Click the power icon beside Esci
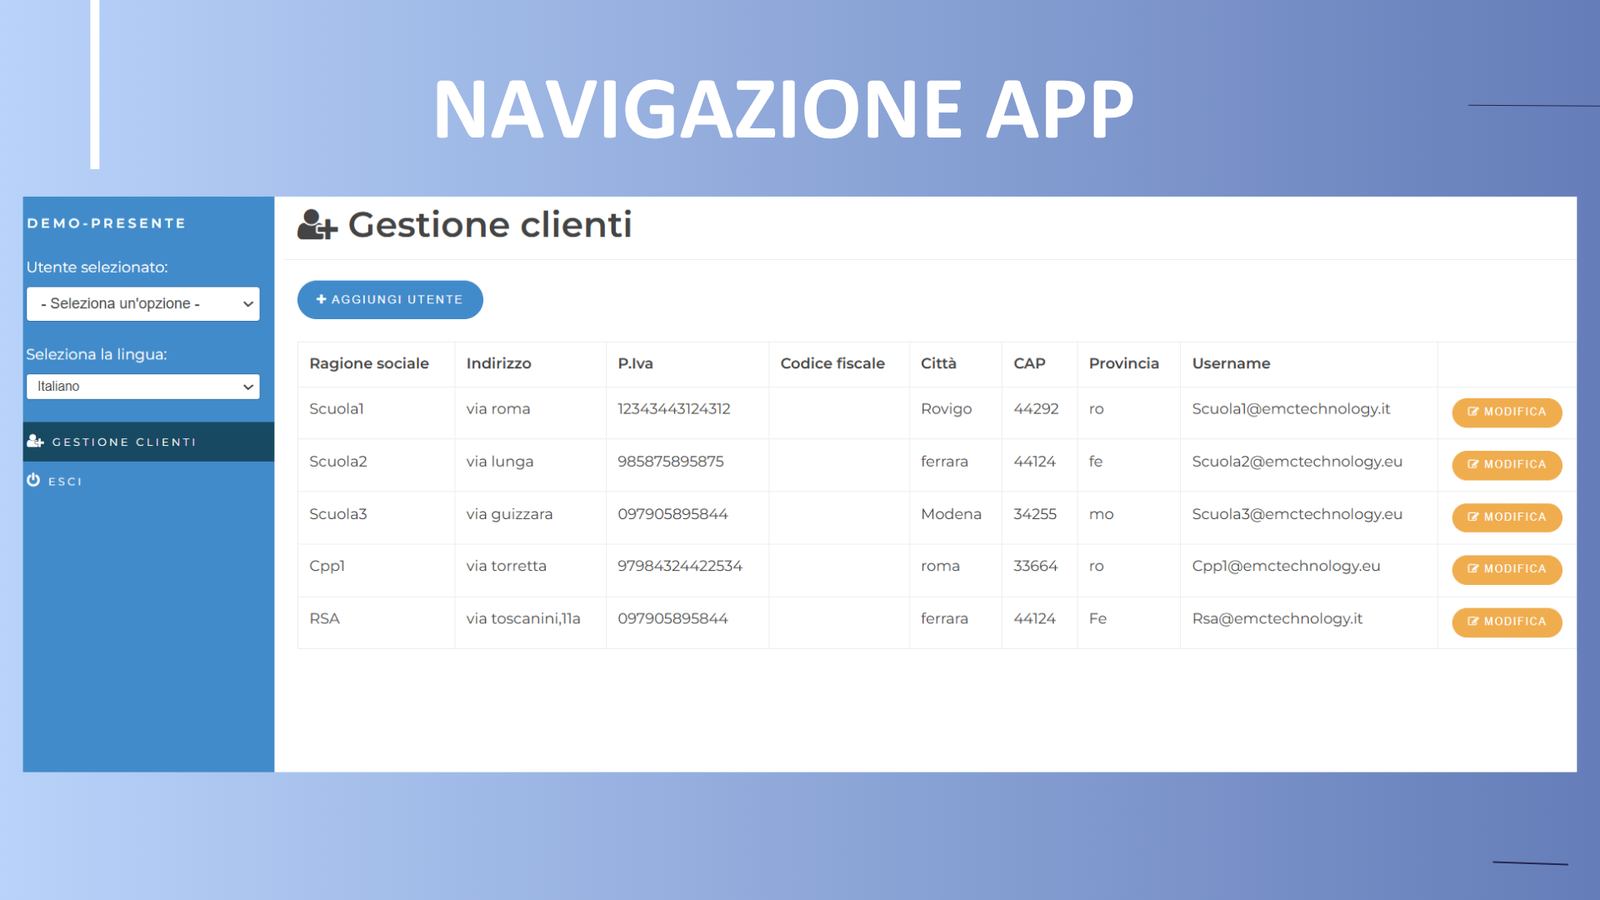This screenshot has width=1600, height=900. pyautogui.click(x=34, y=480)
